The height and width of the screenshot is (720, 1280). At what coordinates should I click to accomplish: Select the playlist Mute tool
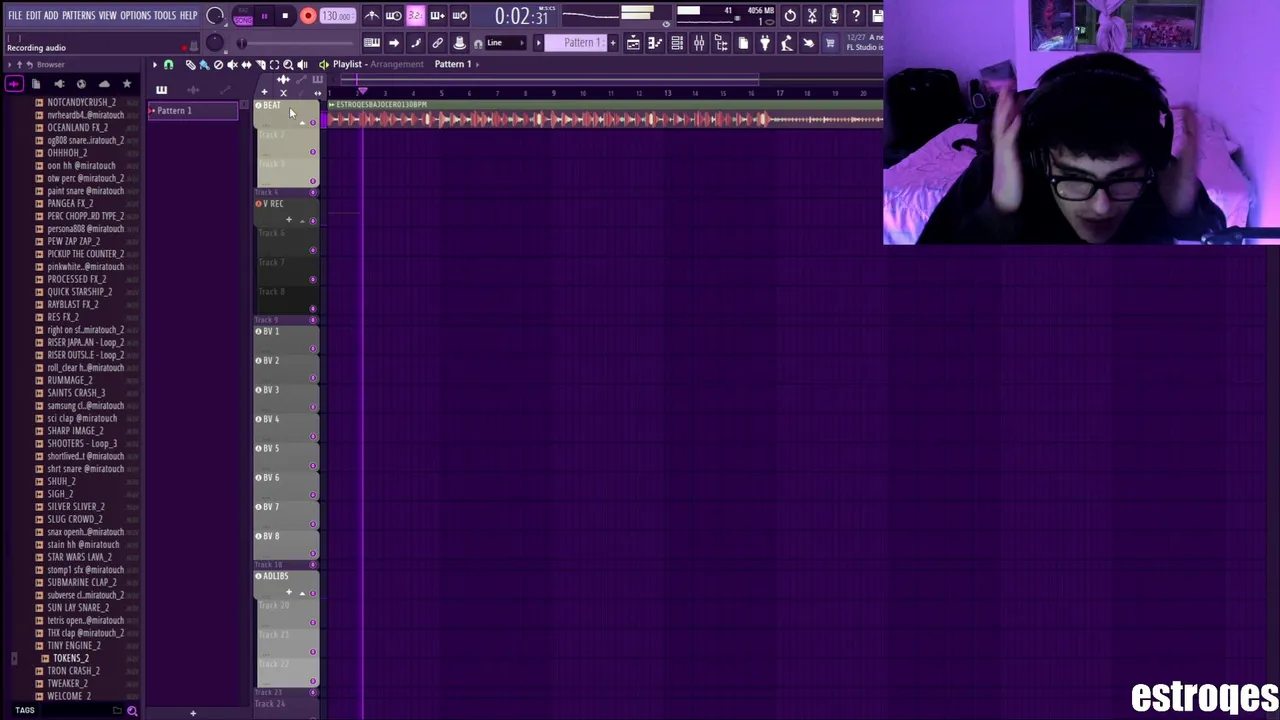232,64
